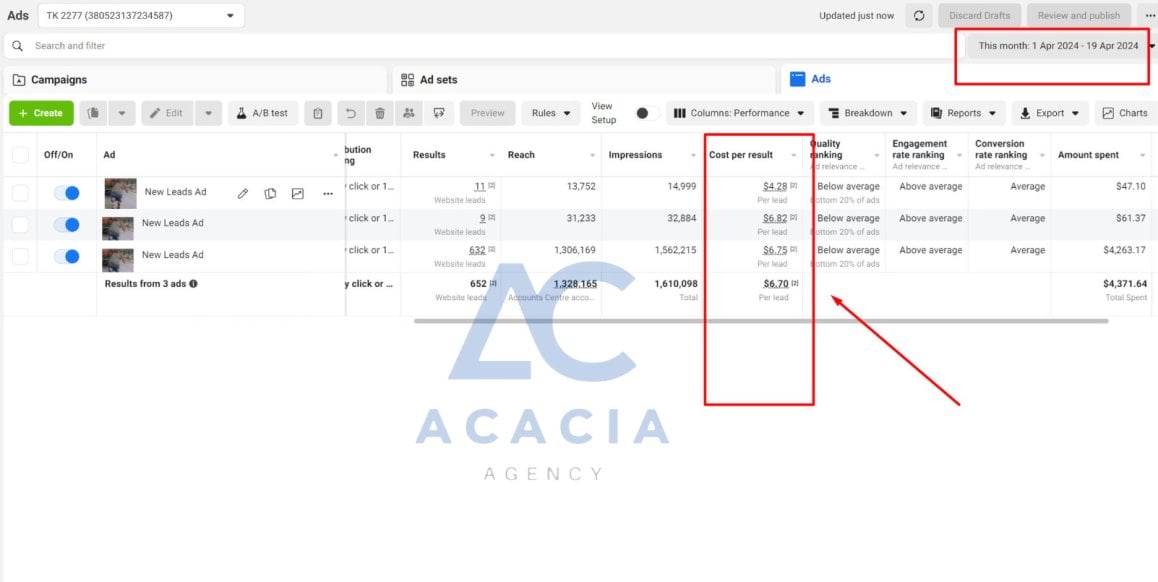Click the trash delete icon
Image resolution: width=1158 pixels, height=582 pixels.
[x=380, y=113]
